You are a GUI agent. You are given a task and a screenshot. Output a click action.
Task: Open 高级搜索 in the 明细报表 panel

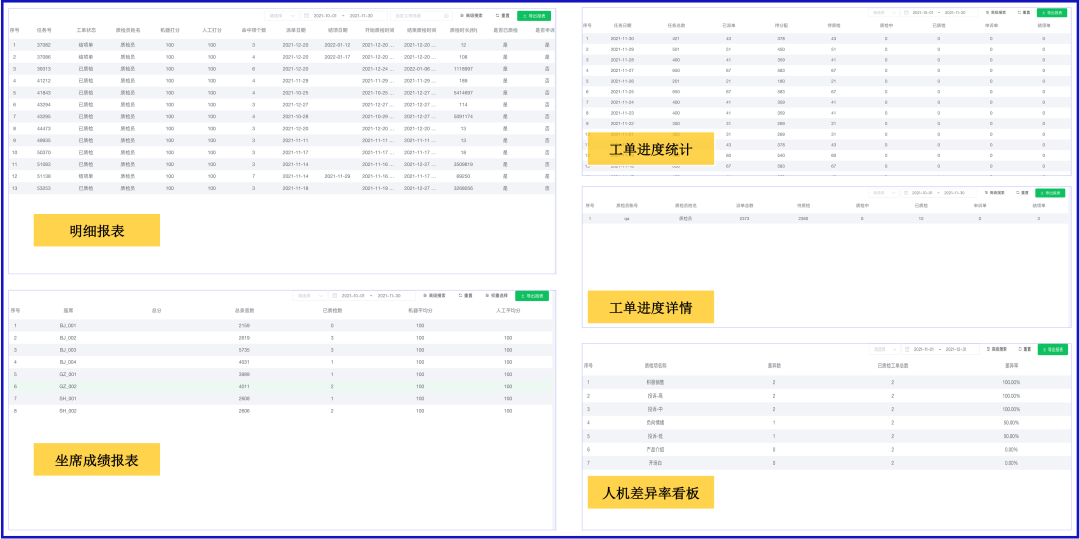(472, 15)
